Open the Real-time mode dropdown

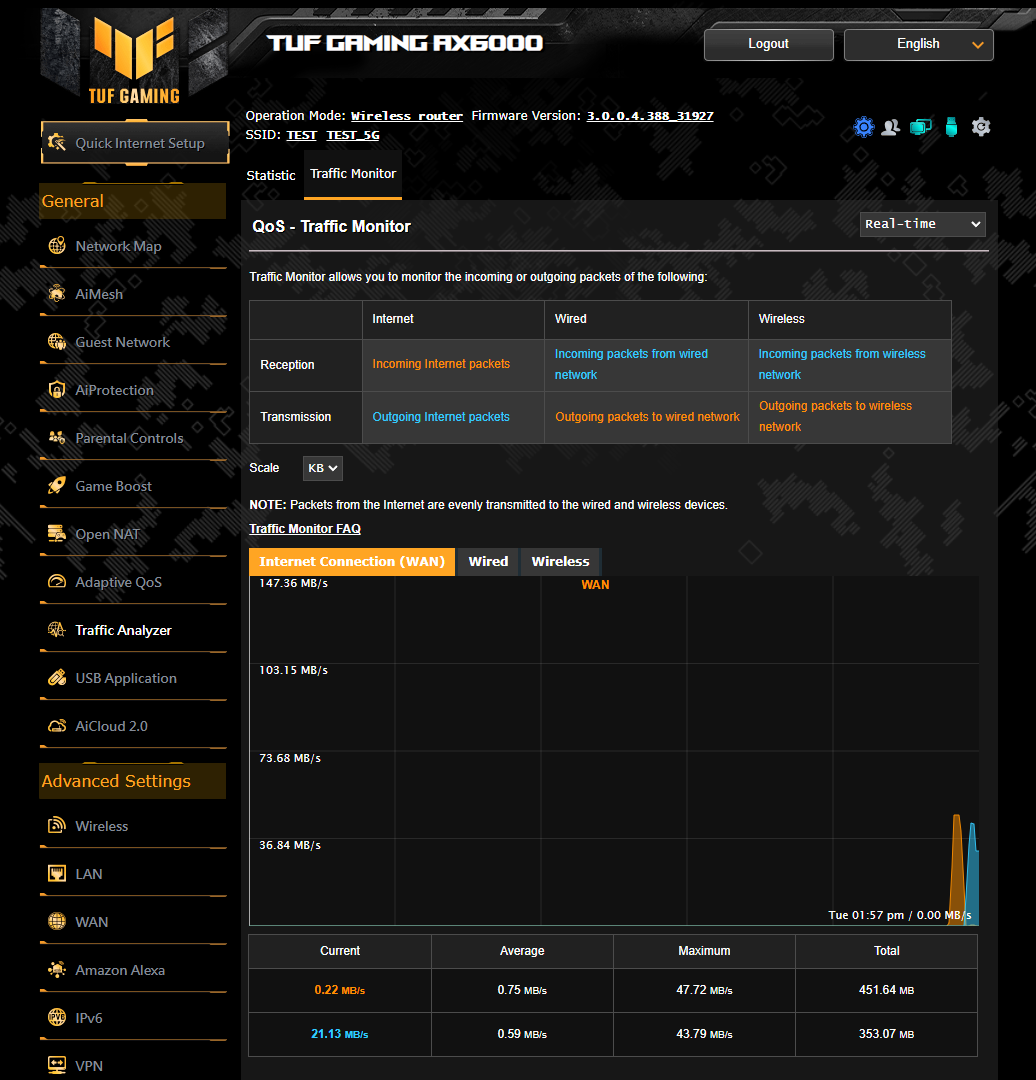tap(922, 224)
